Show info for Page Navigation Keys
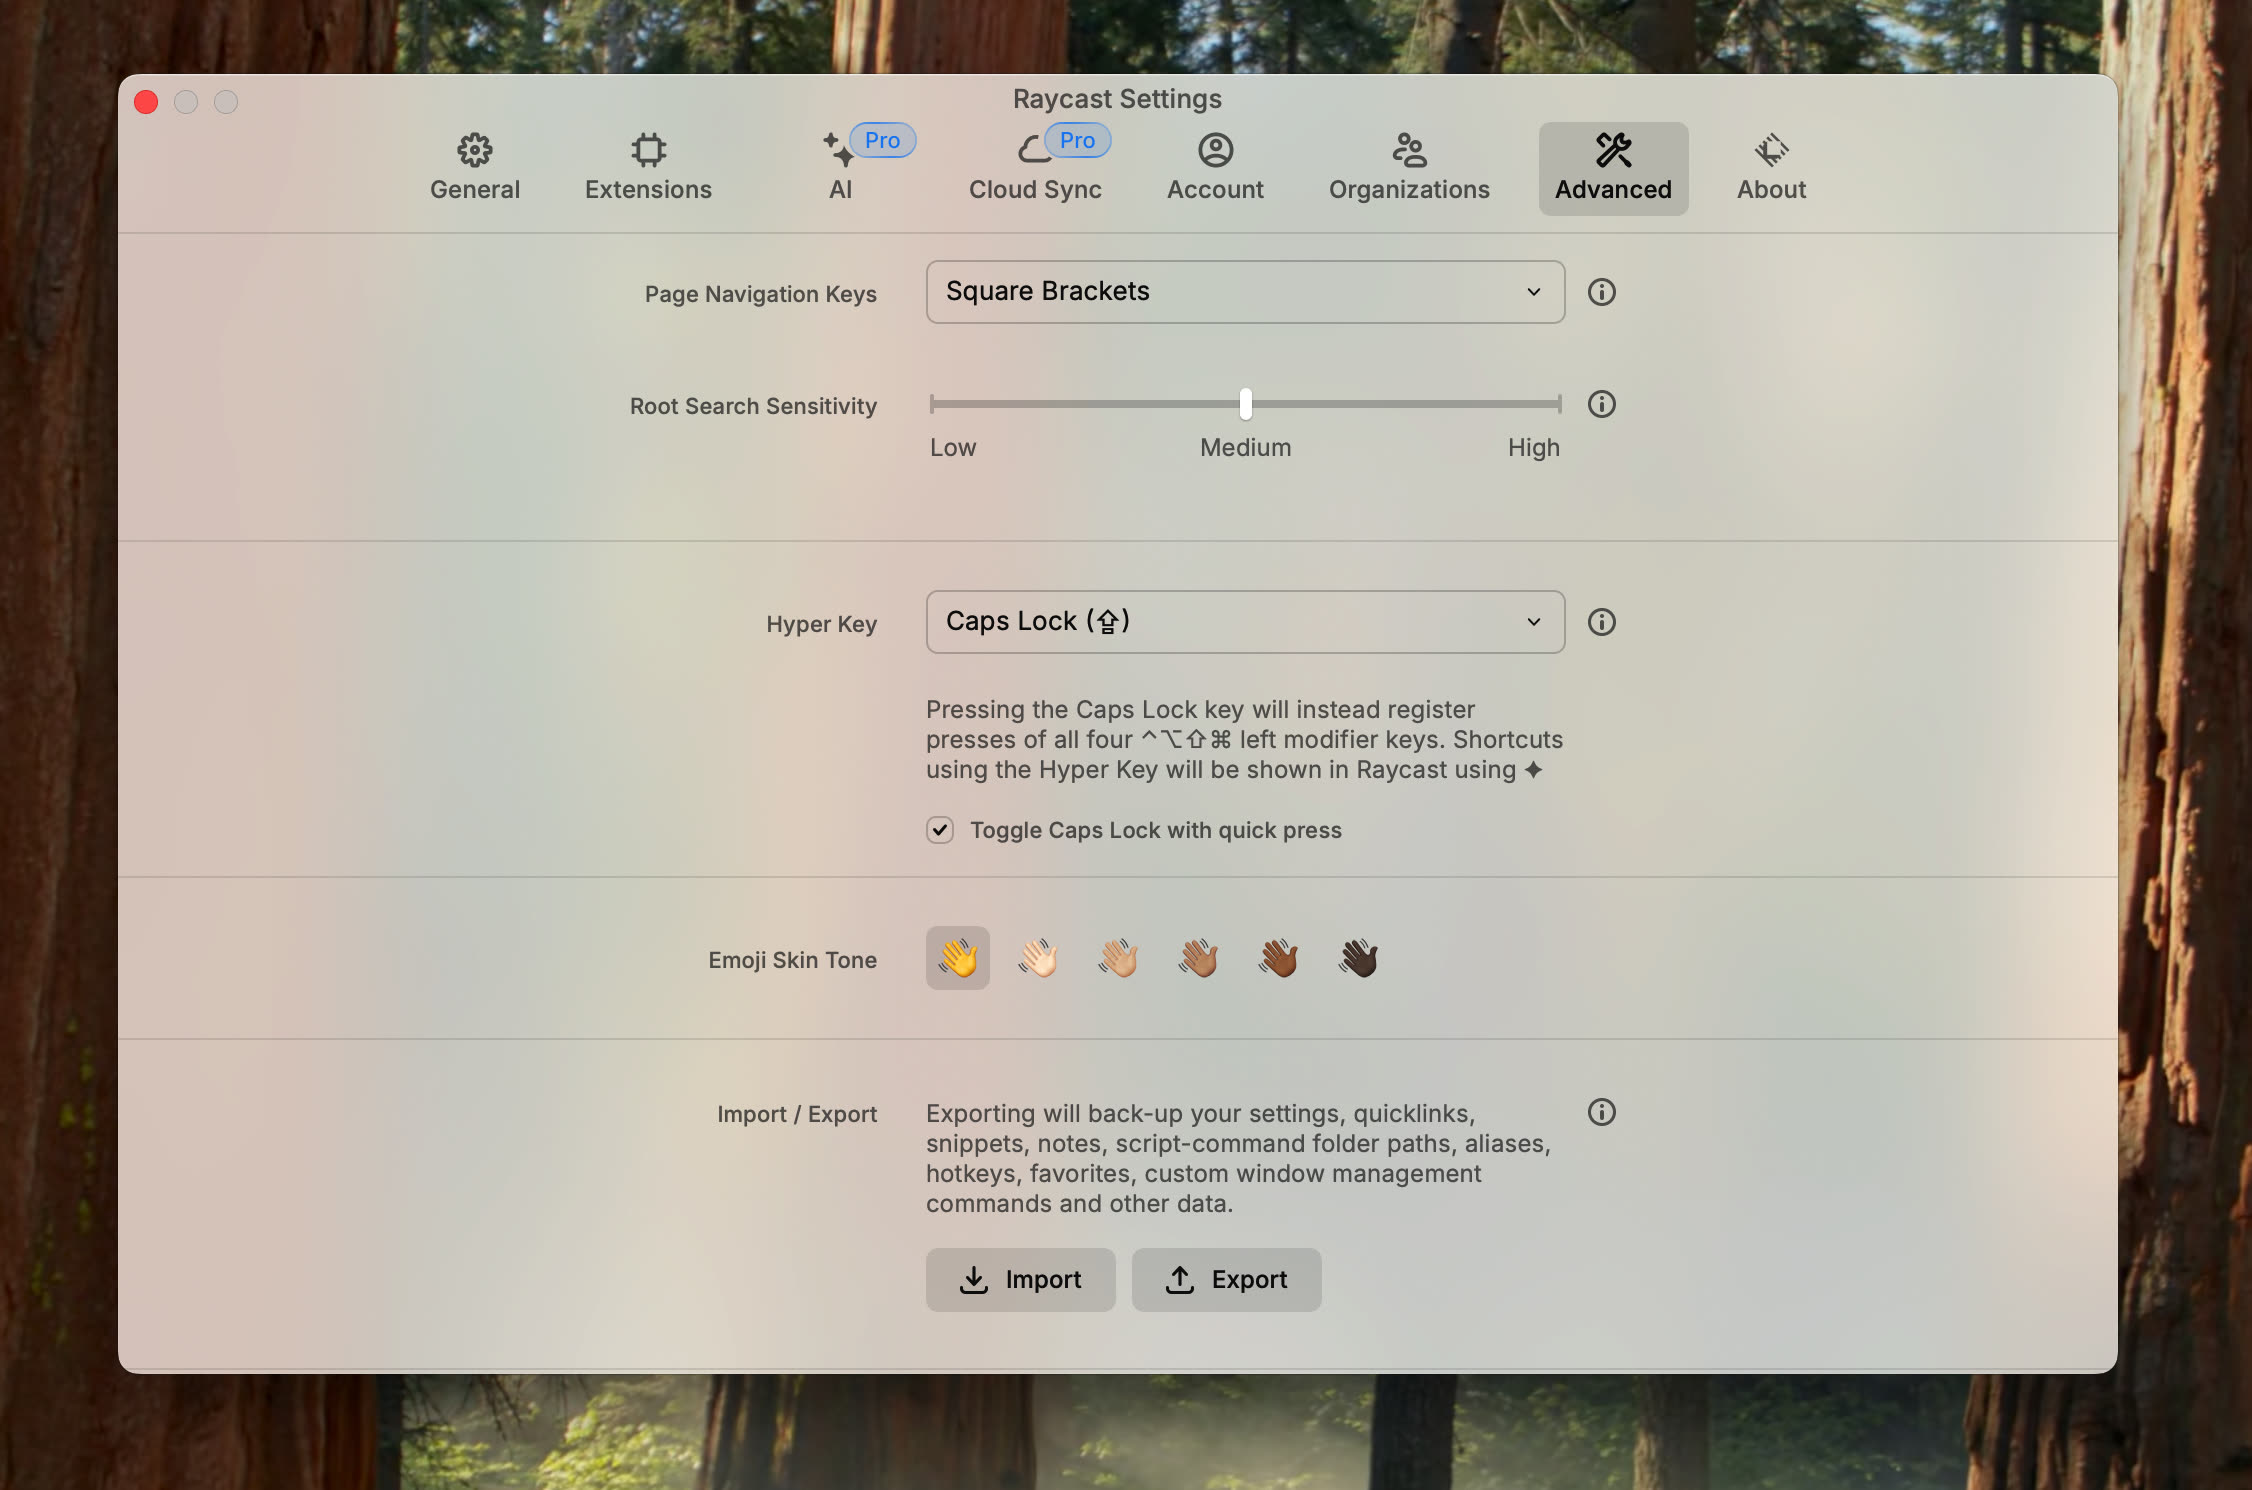Screen dimensions: 2252x1490 1602,292
